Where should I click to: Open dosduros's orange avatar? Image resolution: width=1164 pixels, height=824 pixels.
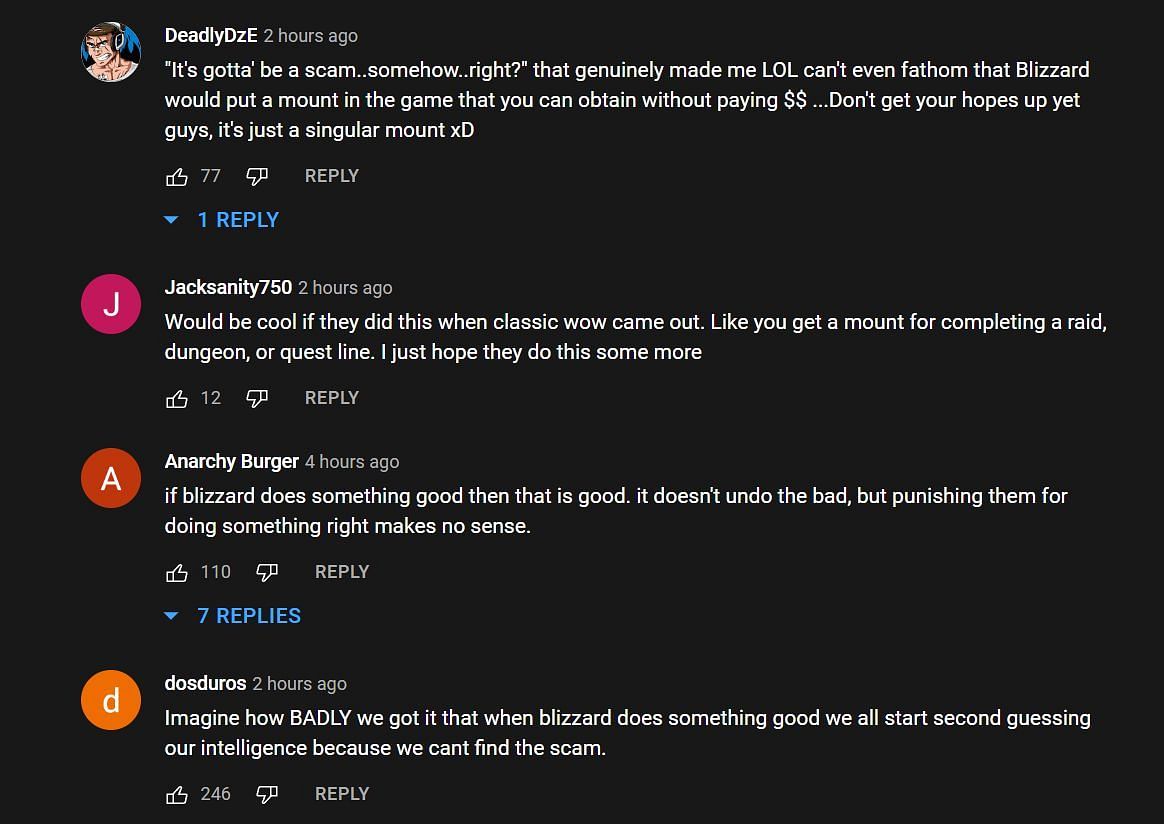coord(110,700)
